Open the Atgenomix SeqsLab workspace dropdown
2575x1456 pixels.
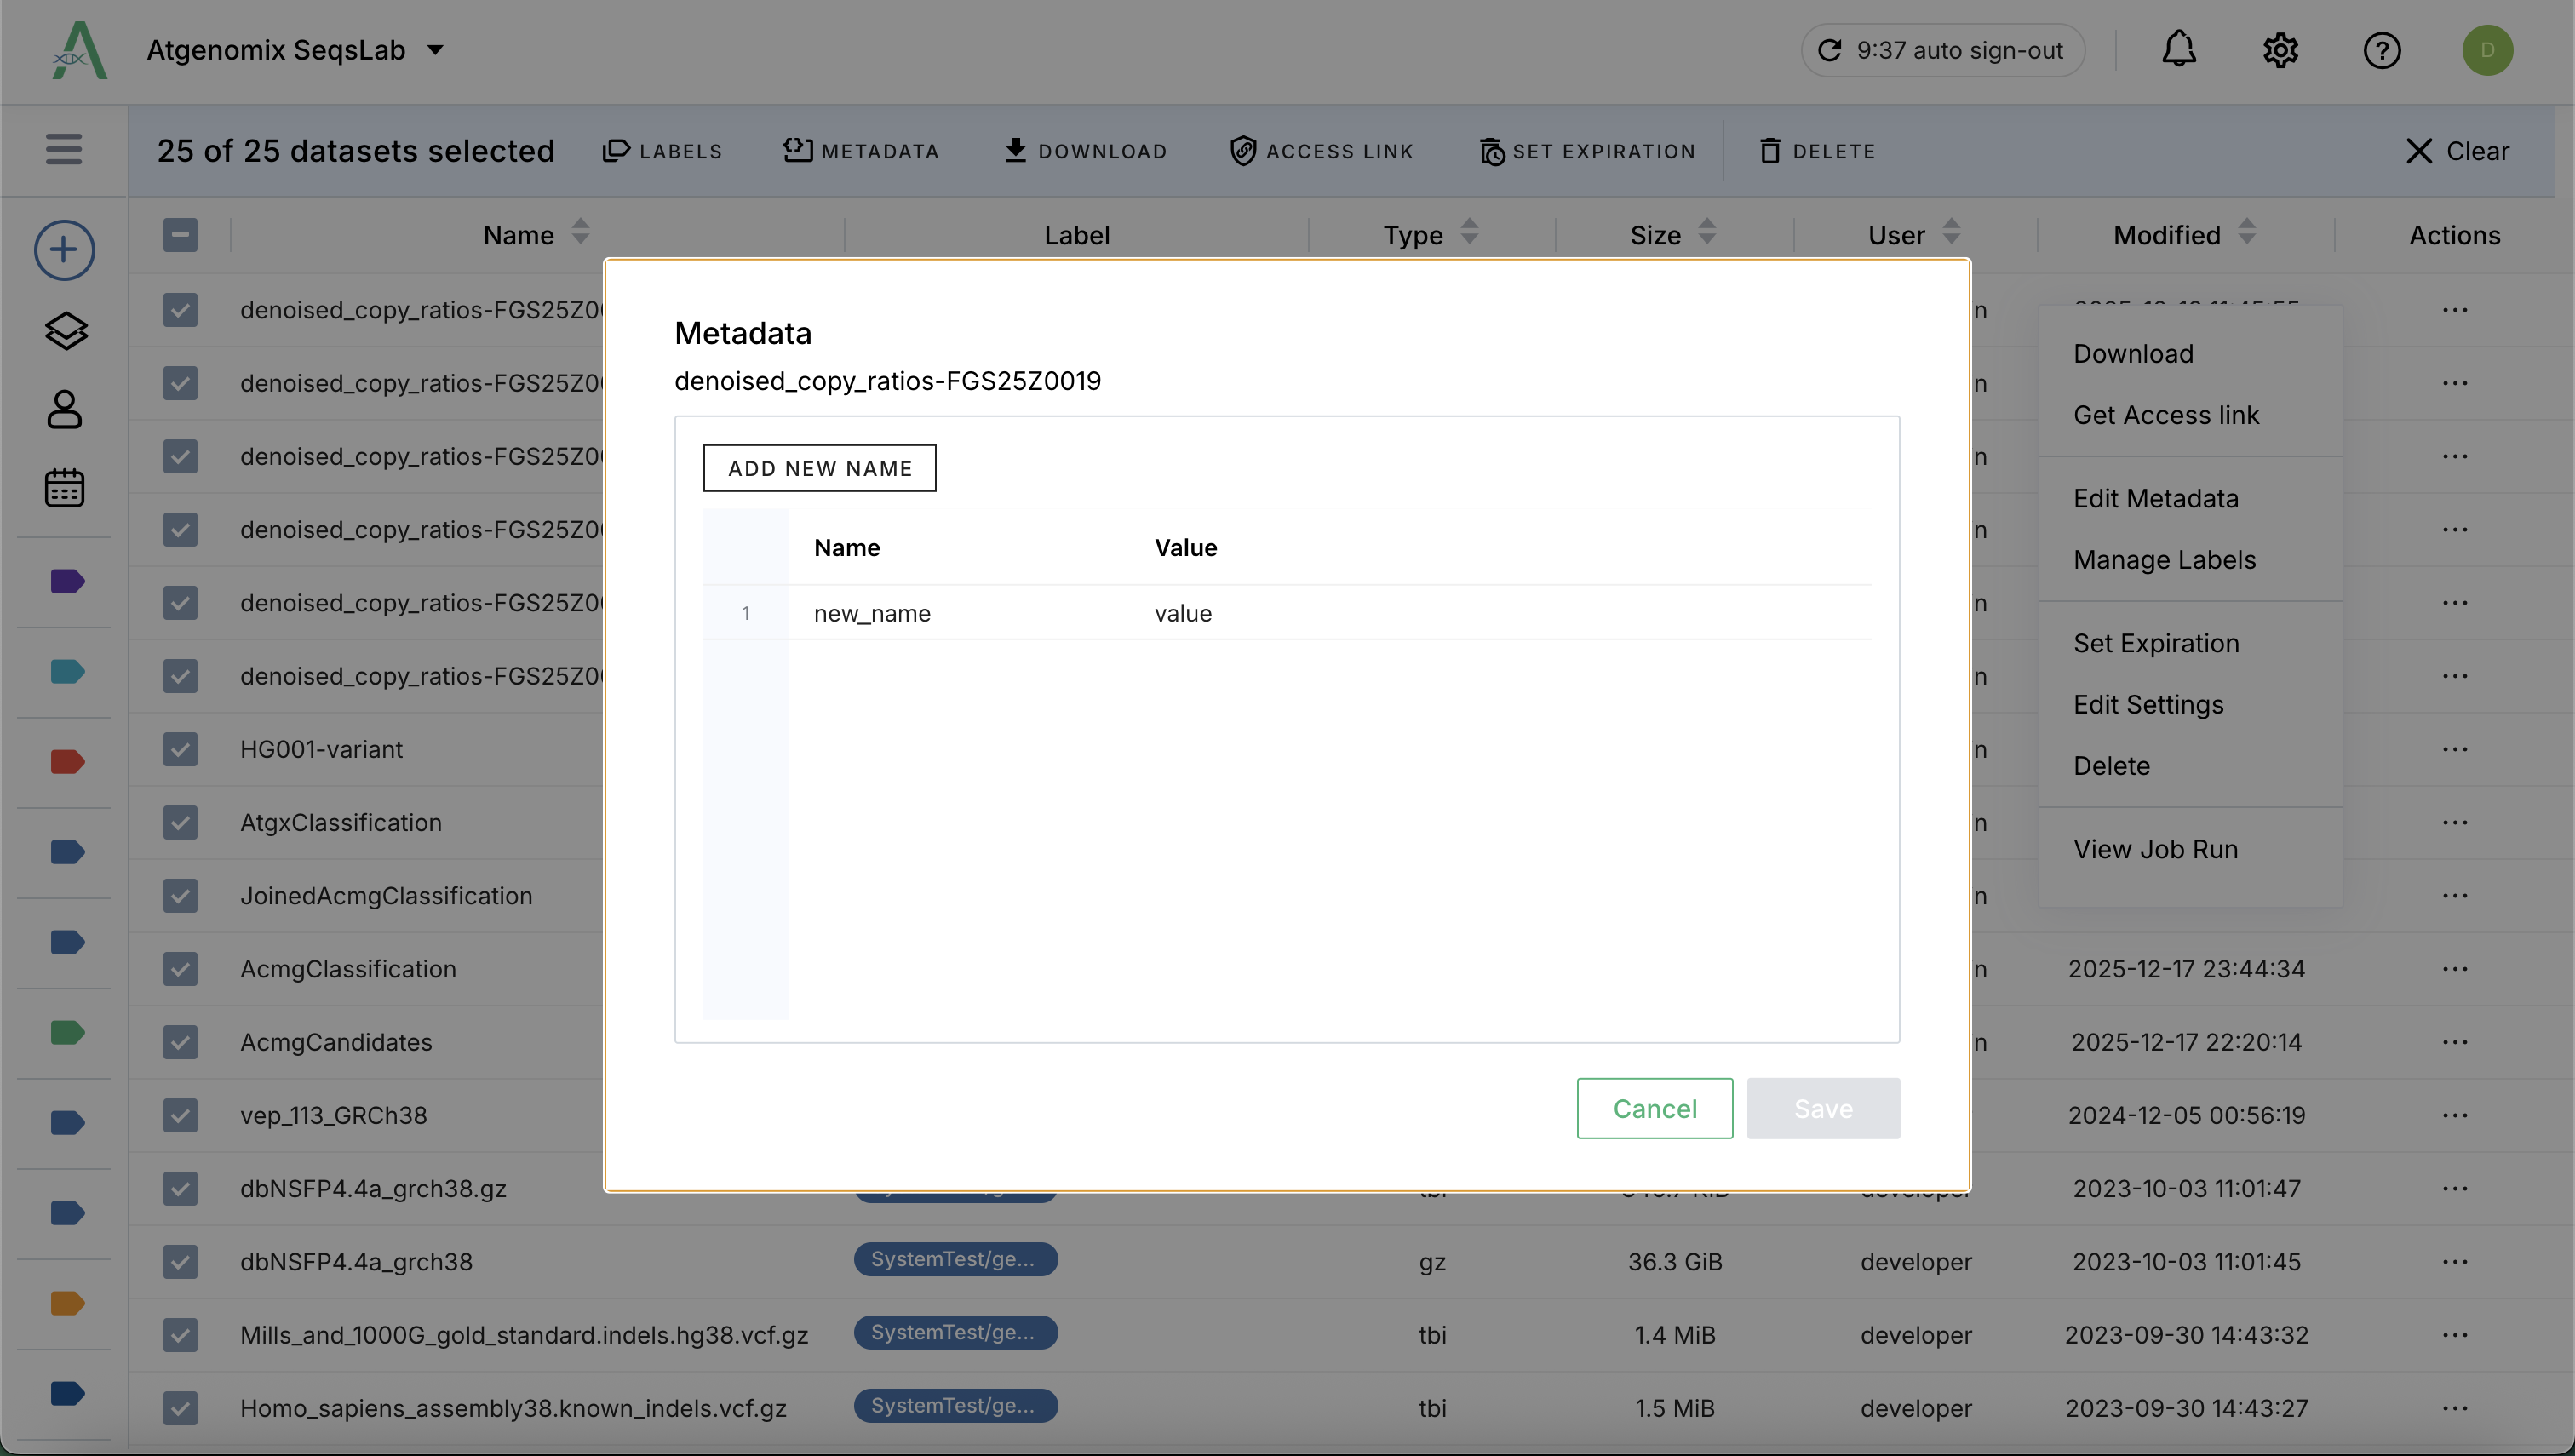pos(435,49)
